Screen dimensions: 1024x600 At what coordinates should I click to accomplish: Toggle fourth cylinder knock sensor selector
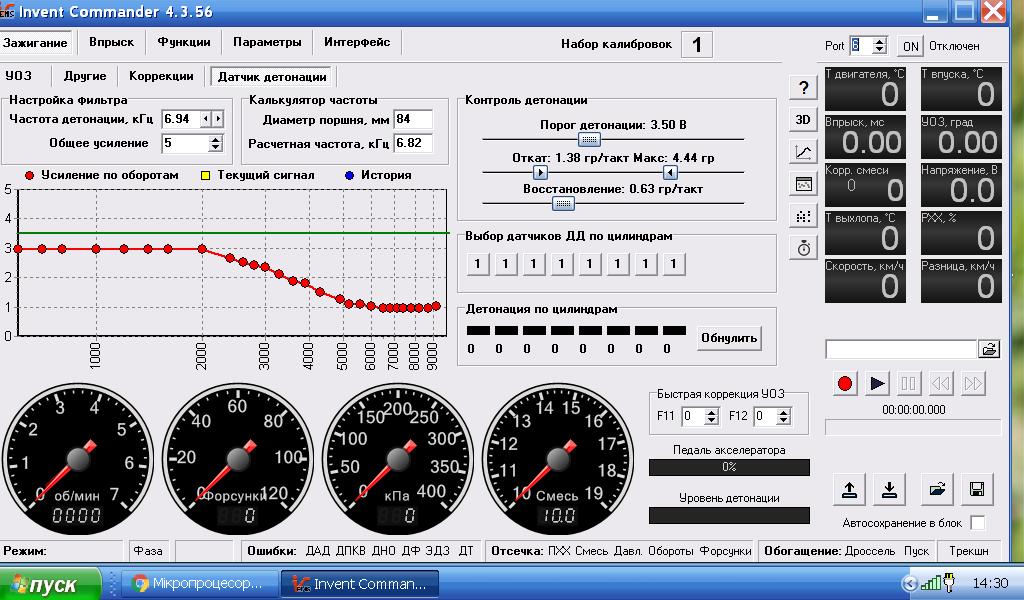click(562, 264)
